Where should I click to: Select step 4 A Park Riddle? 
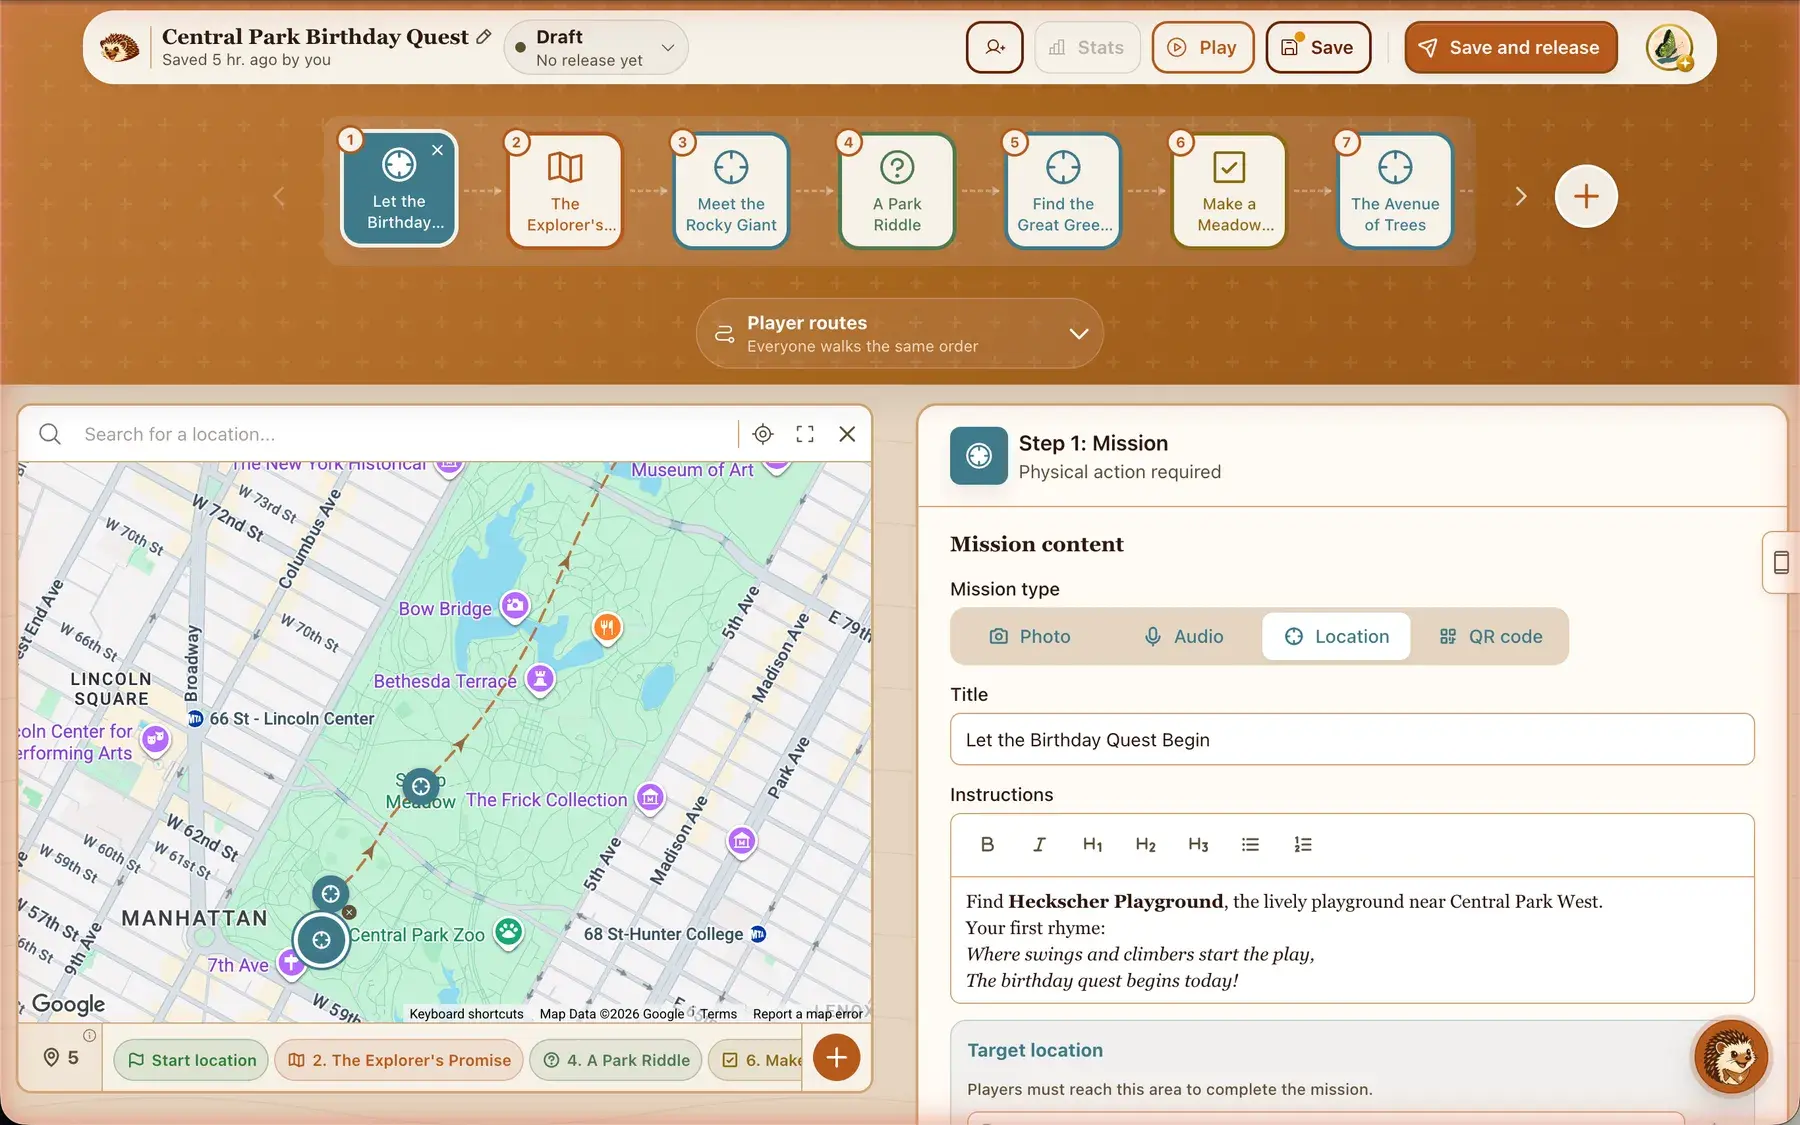[x=897, y=191]
